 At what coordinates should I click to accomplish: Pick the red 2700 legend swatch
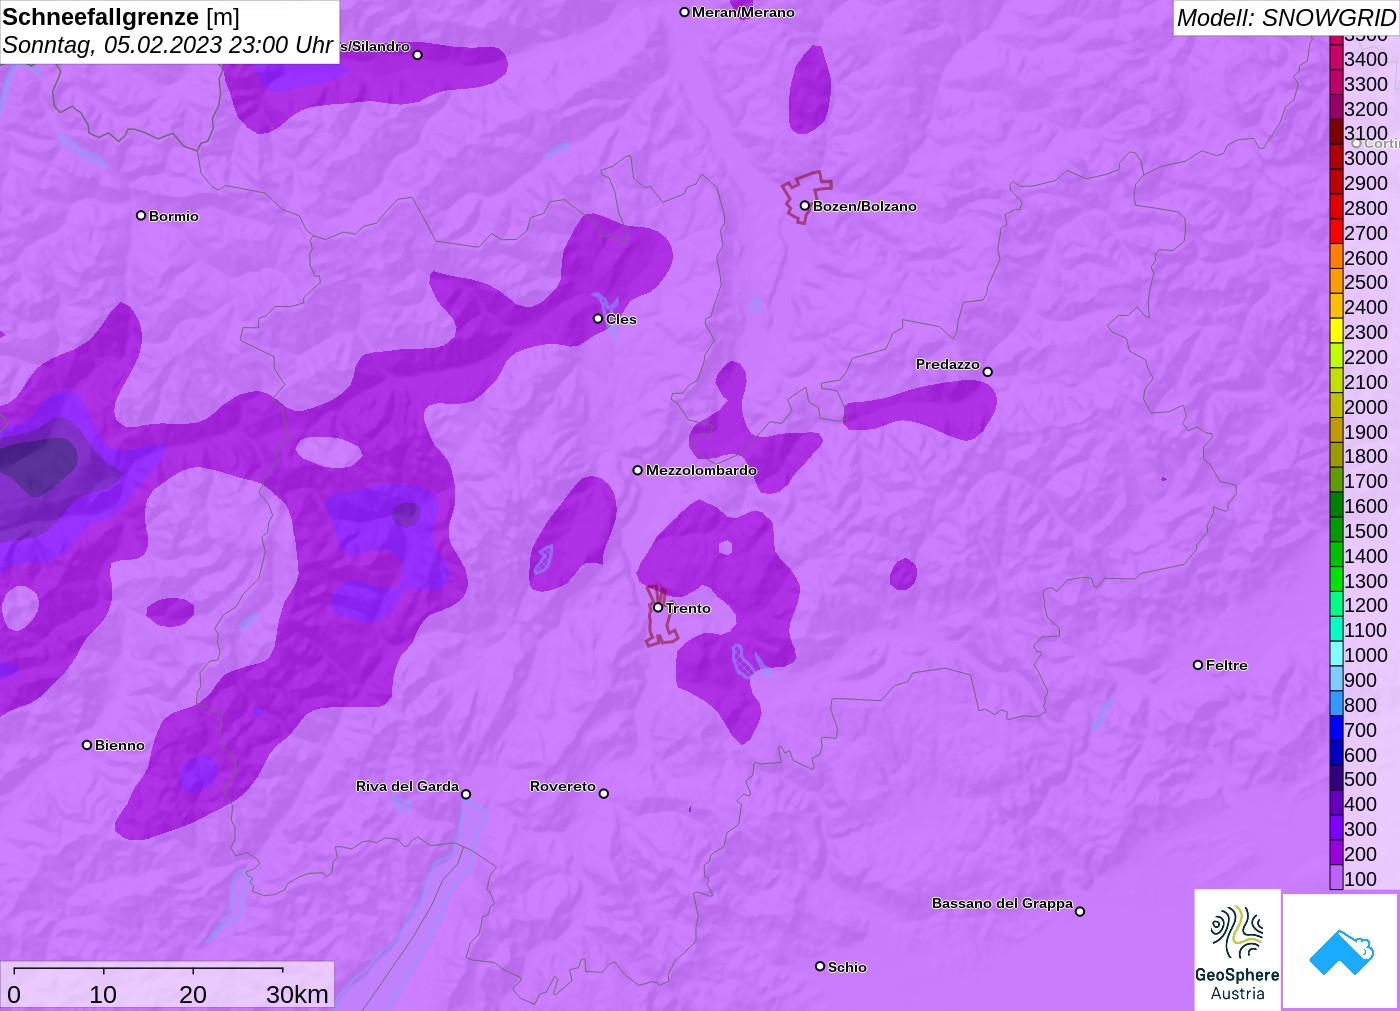(x=1336, y=232)
